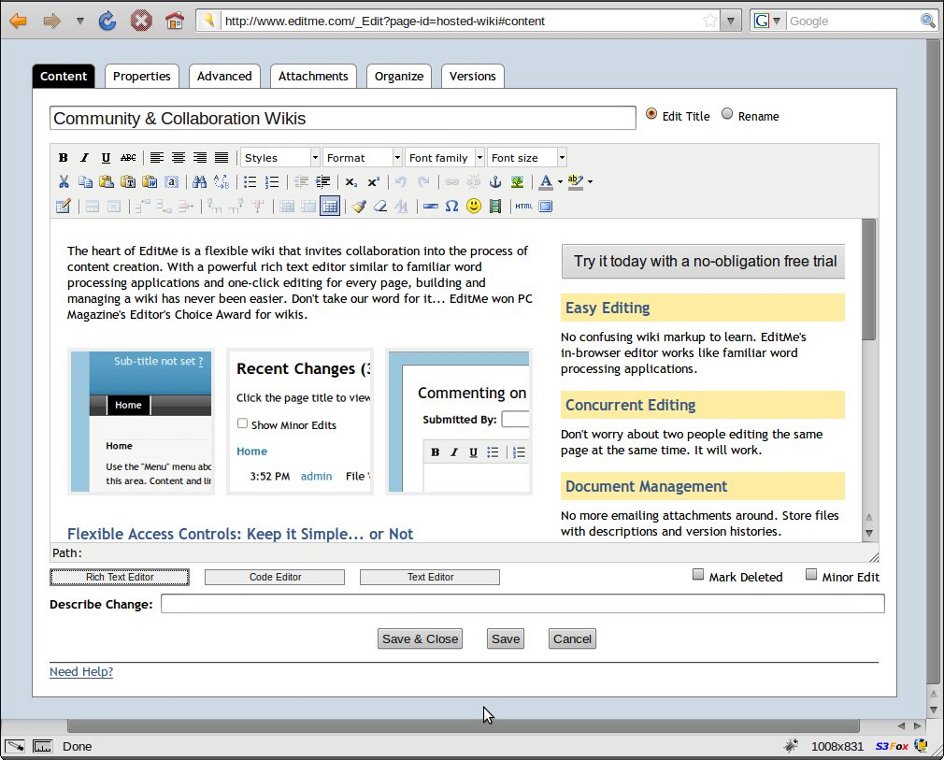Click the editor's vertical scrollbar thumb
This screenshot has width=944, height=760.
[x=869, y=279]
